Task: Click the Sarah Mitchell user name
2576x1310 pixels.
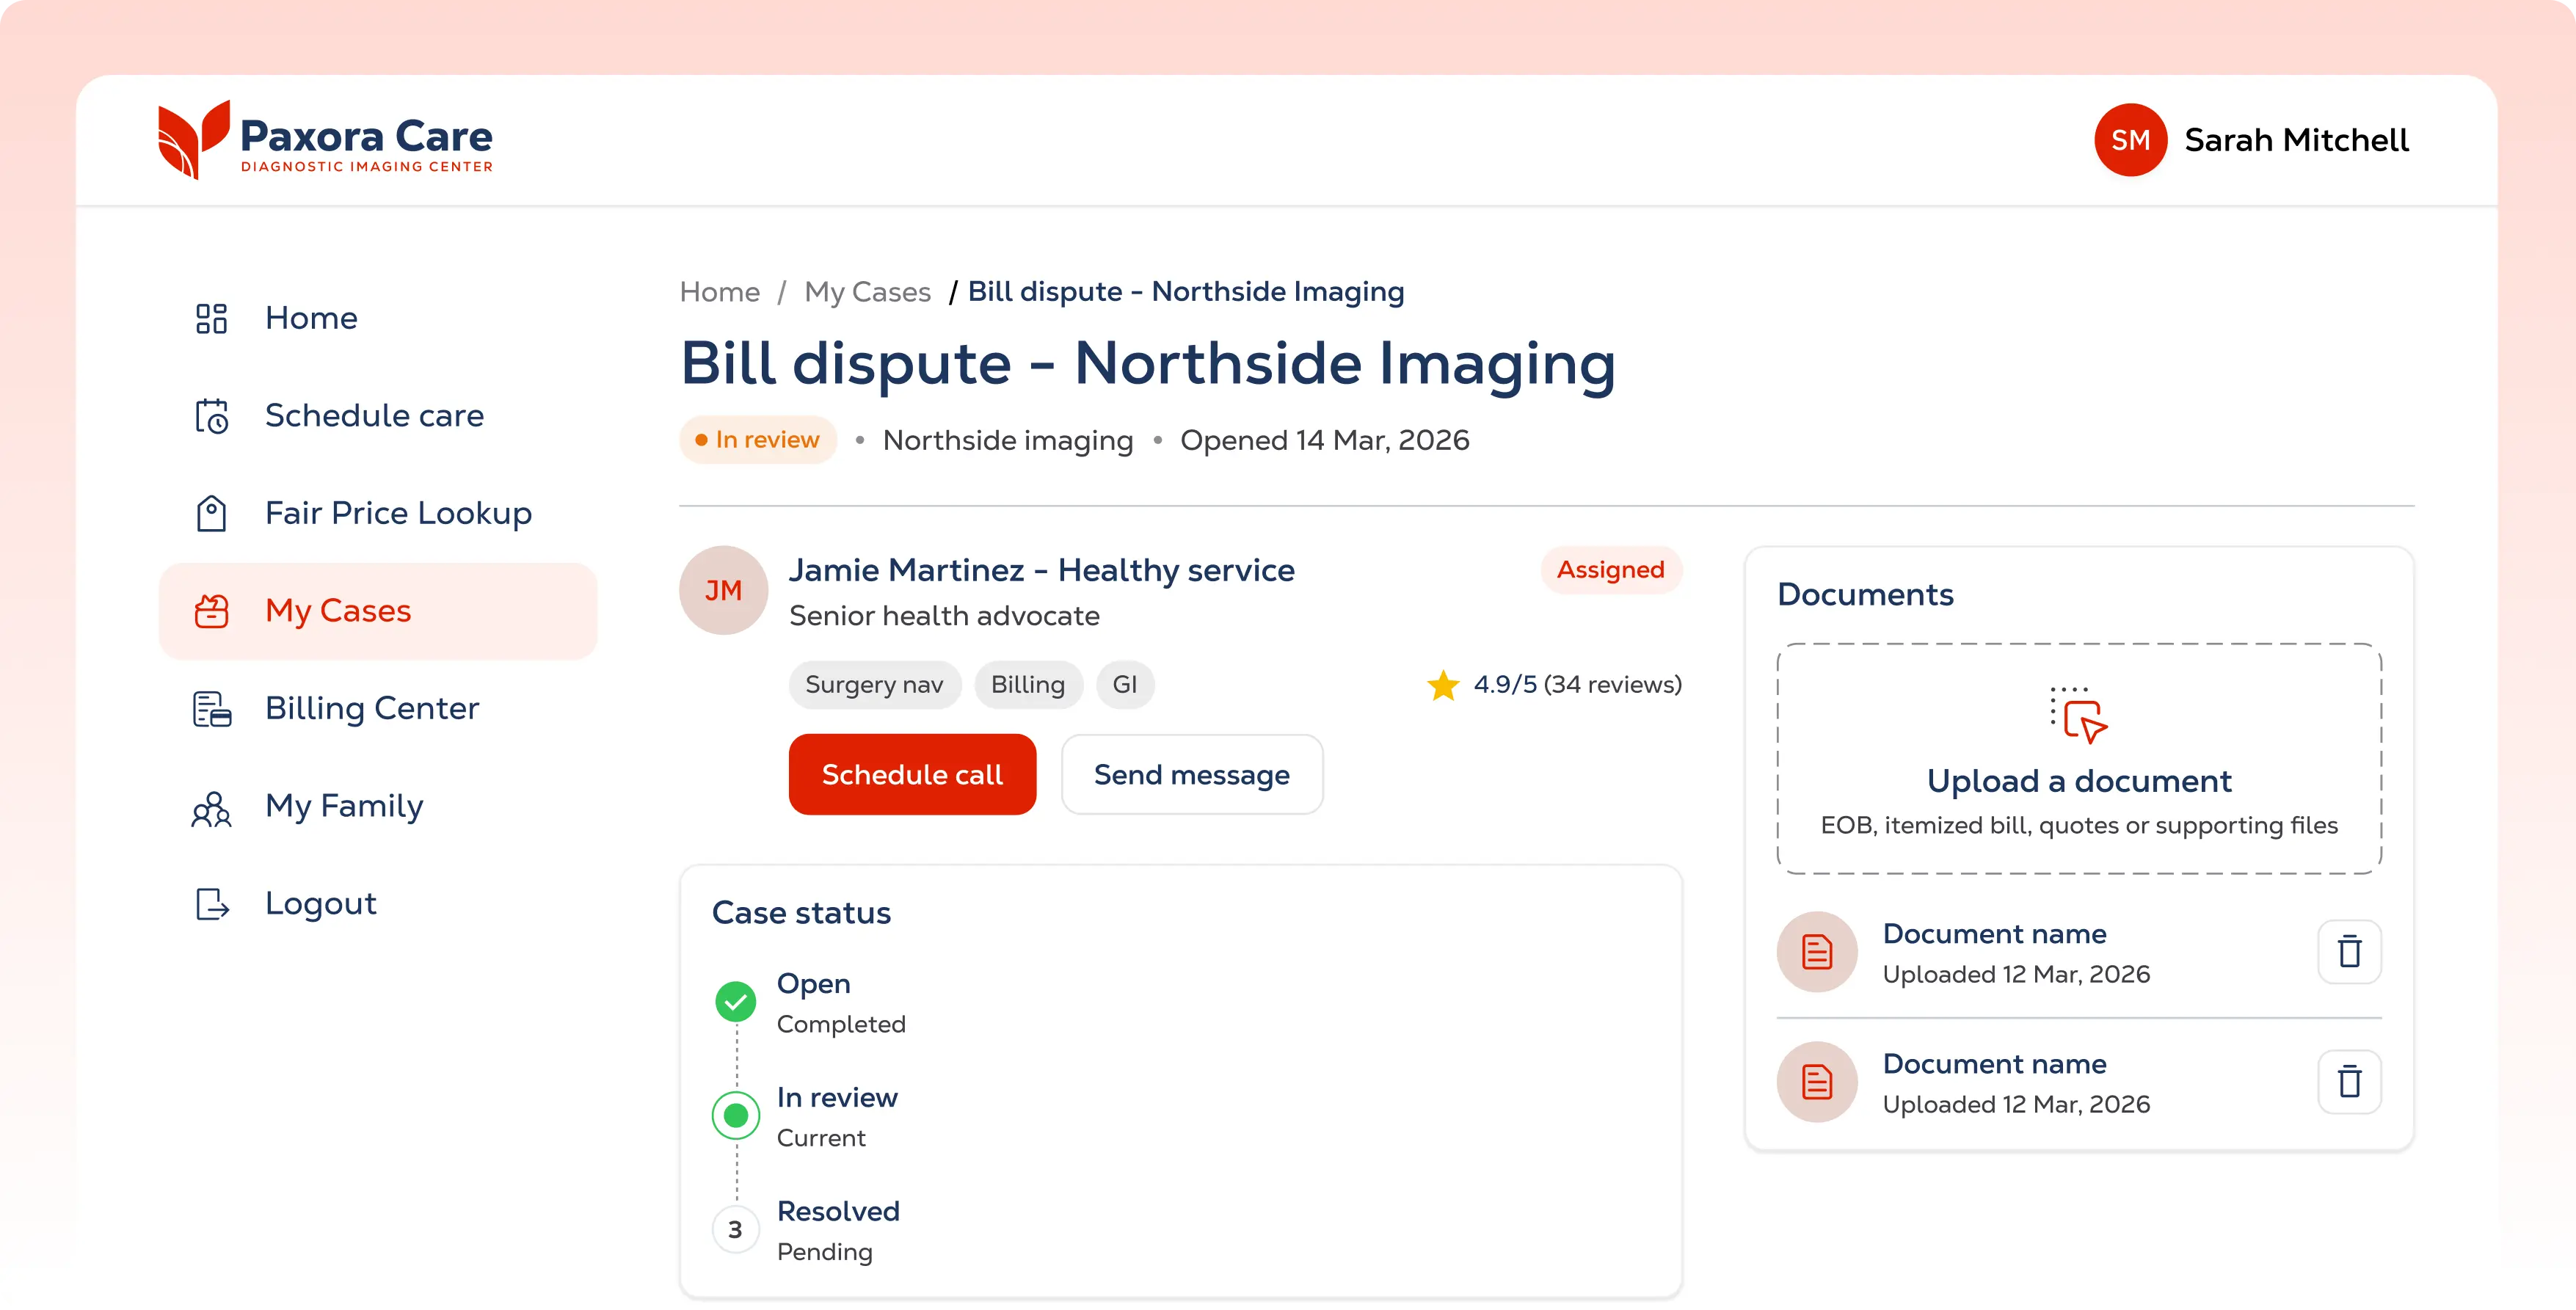Action: tap(2296, 140)
